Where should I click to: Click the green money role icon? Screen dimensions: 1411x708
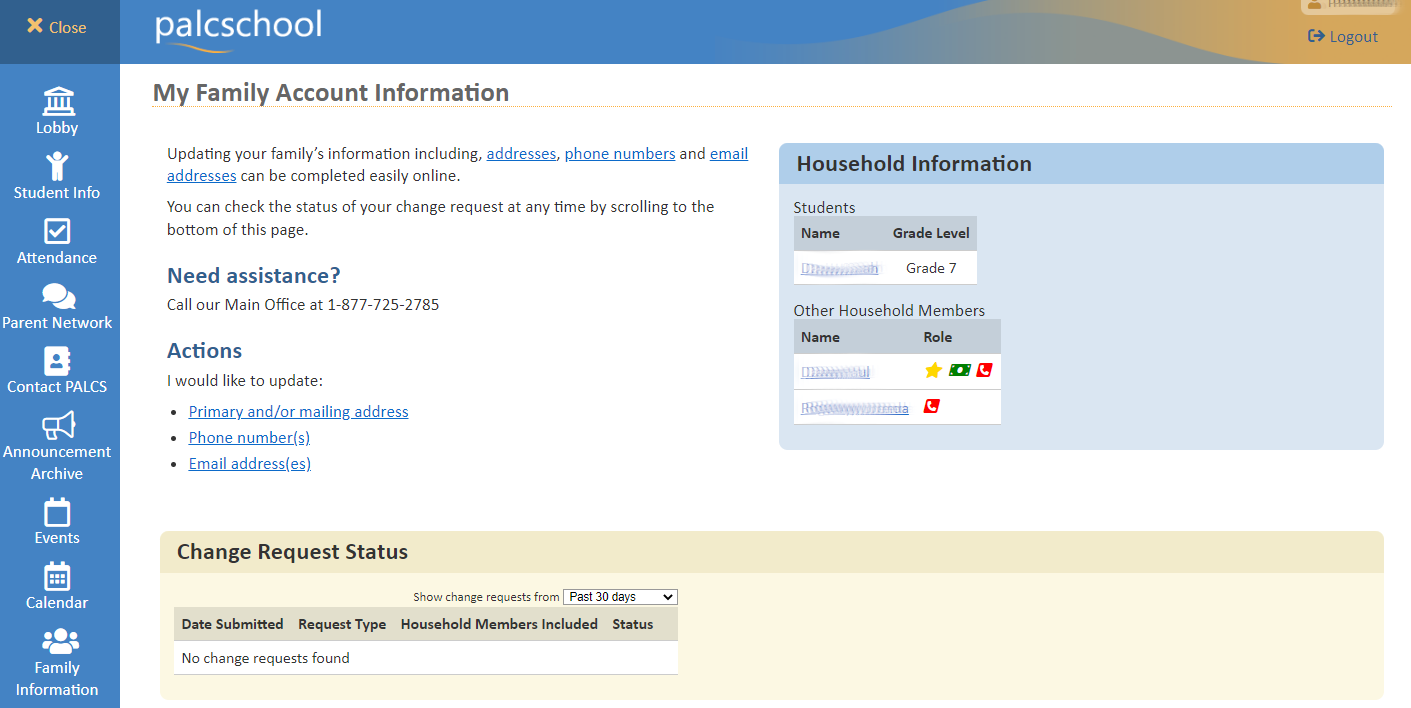point(960,370)
